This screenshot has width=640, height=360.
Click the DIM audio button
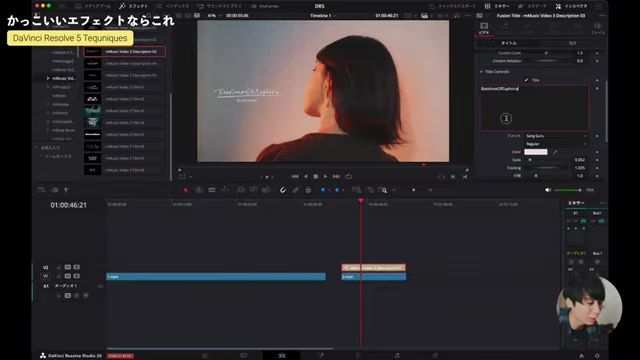click(590, 190)
